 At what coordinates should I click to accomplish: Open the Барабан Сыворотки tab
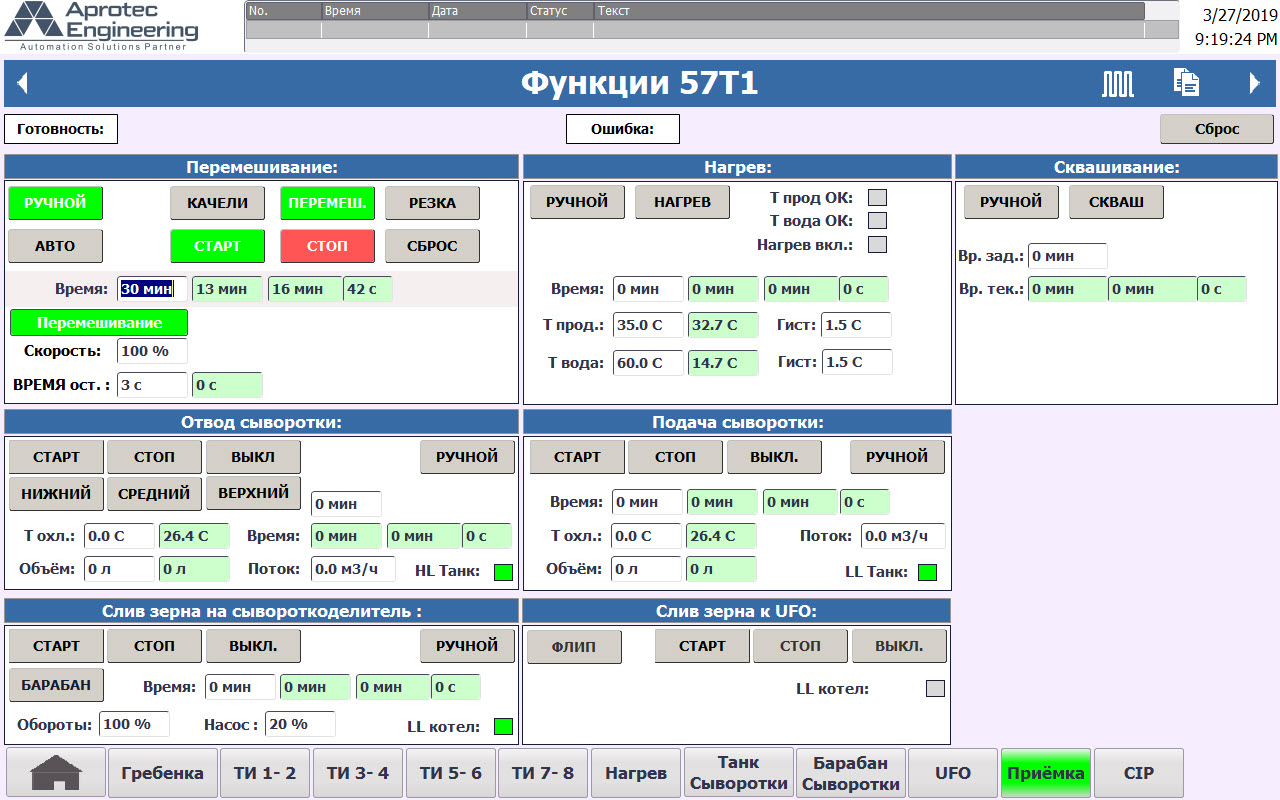tap(850, 773)
